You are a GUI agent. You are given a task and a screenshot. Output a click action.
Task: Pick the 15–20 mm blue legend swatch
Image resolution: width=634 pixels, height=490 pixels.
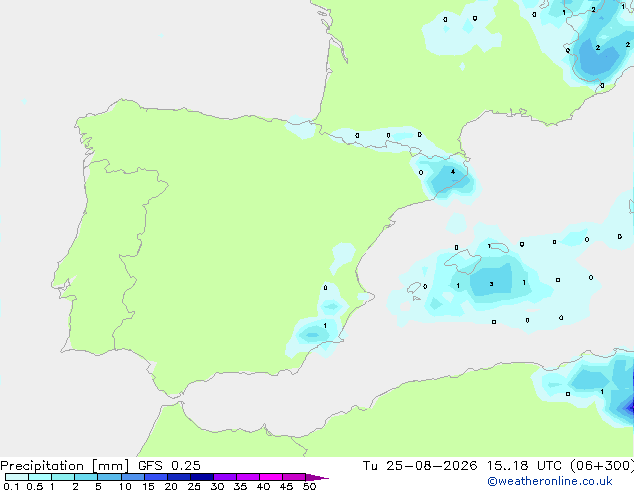(x=156, y=477)
